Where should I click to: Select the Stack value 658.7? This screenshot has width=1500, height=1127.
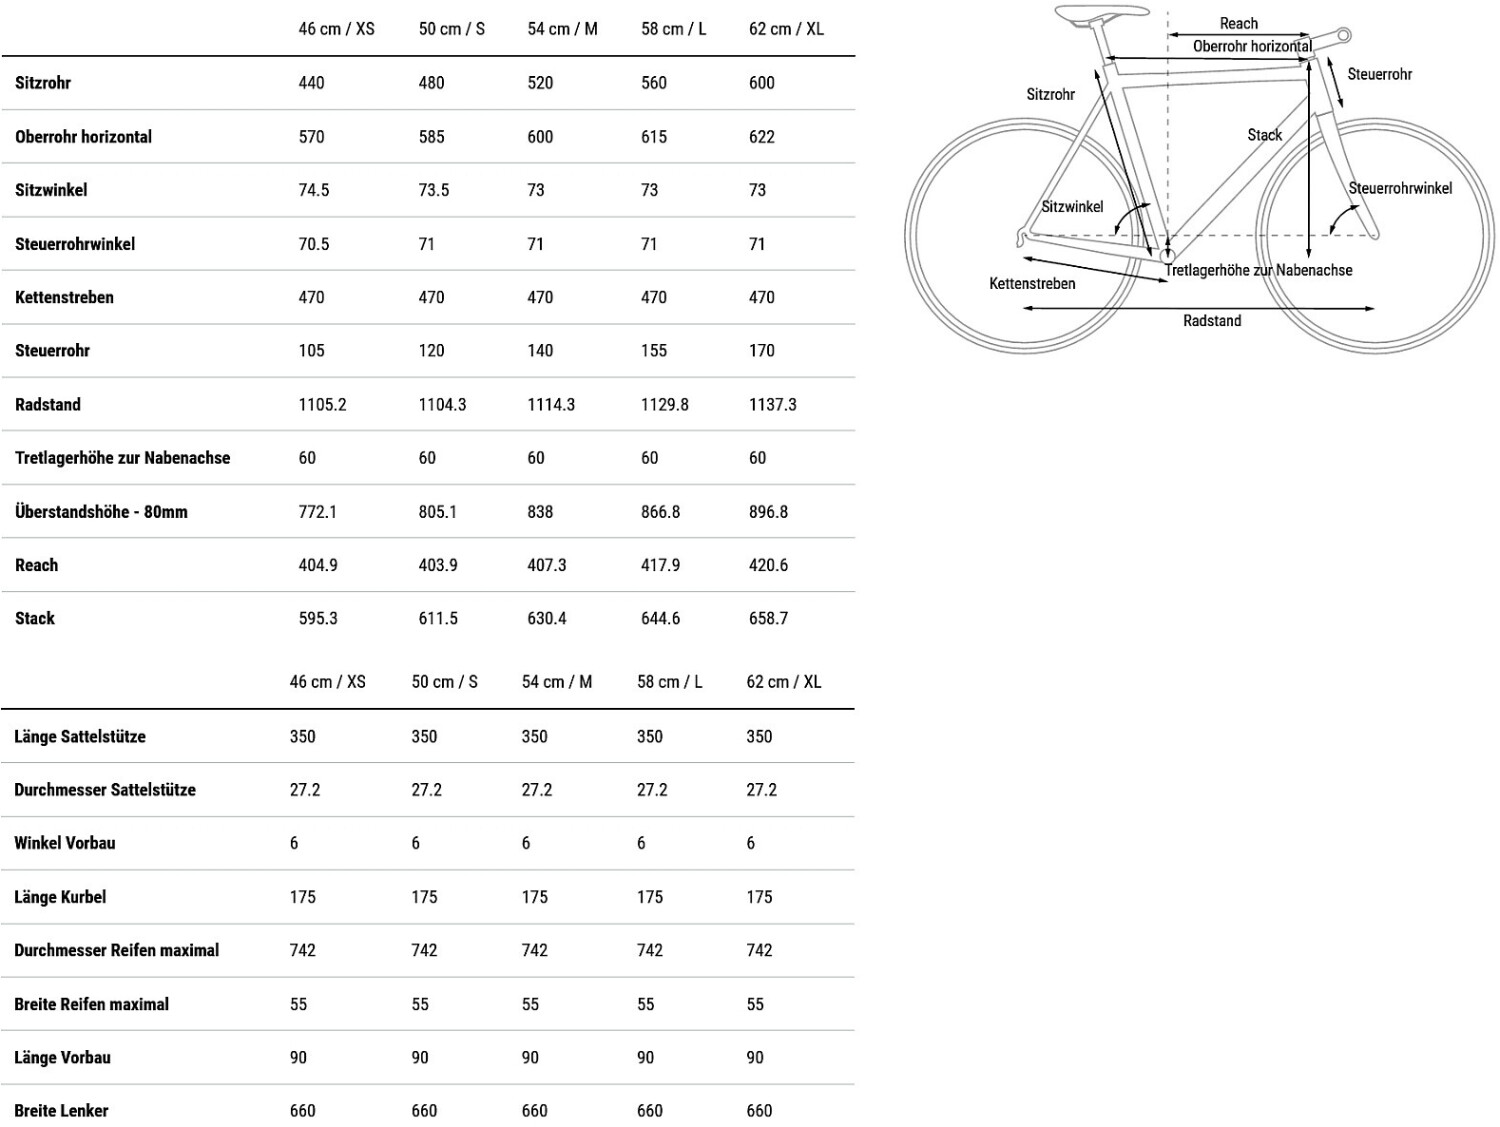(768, 619)
